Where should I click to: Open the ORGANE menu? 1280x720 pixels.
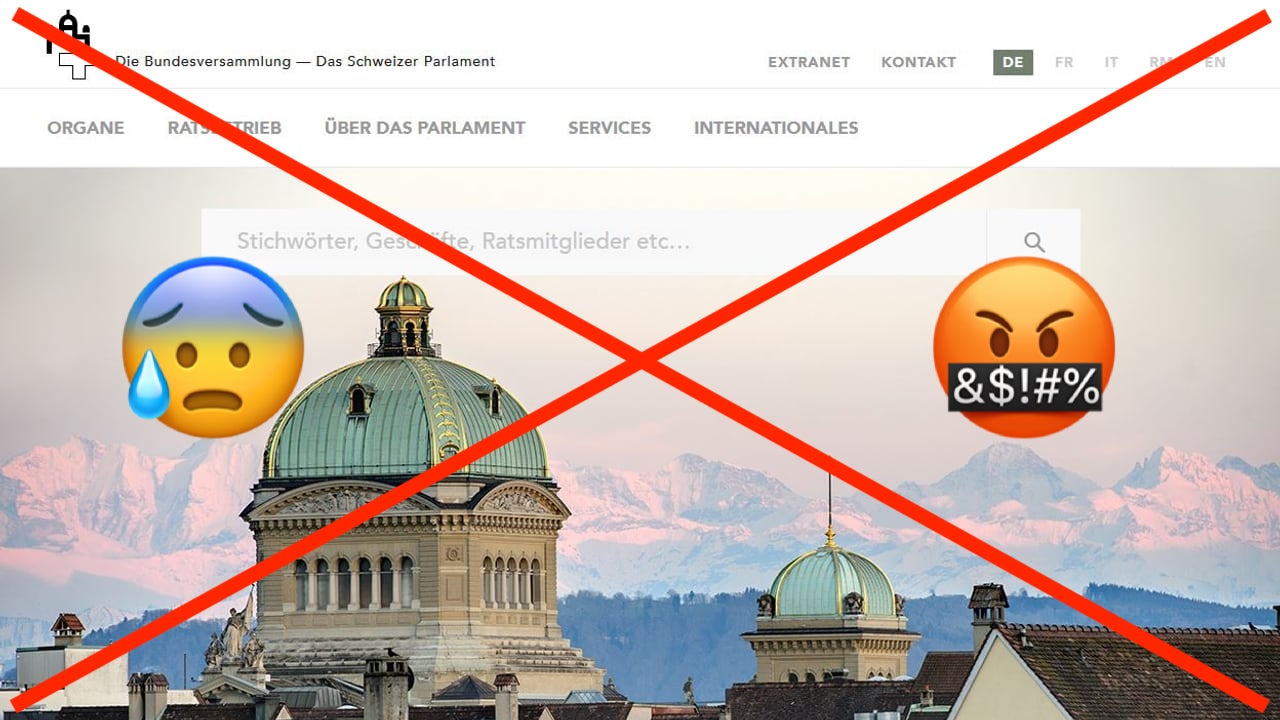click(86, 128)
